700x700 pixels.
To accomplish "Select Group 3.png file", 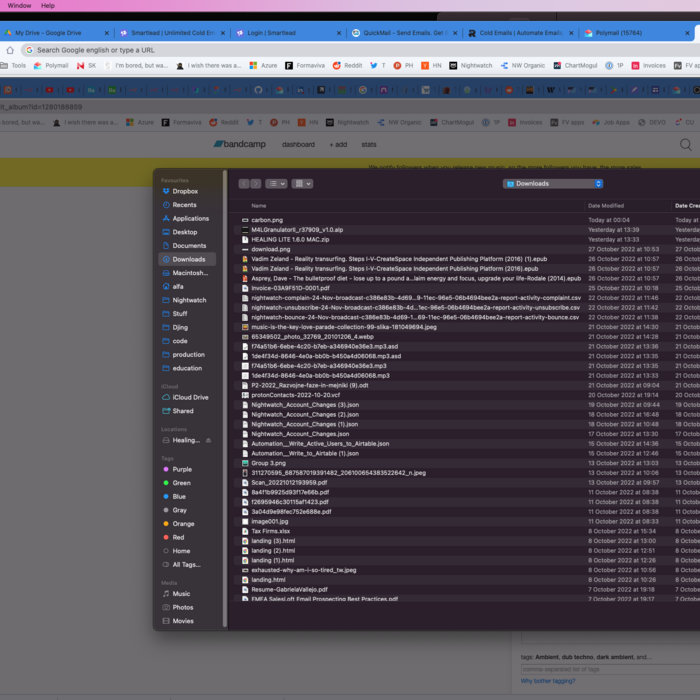I will click(x=268, y=463).
